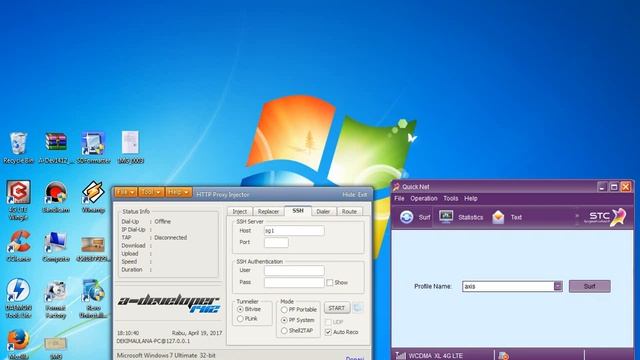Click Hide in HTTP Proxy Injector title bar
This screenshot has height=360, width=640.
point(349,195)
